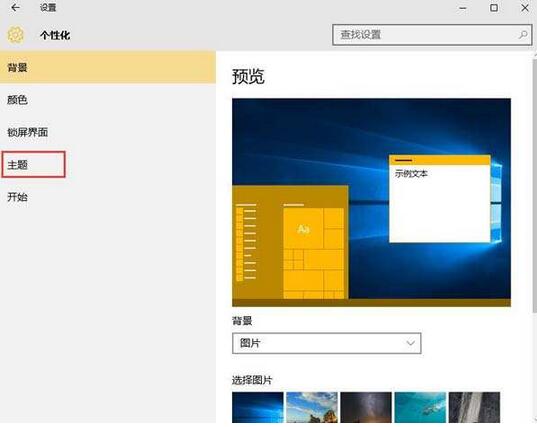Image resolution: width=537 pixels, height=427 pixels.
Task: Expand the 背景 图片 dropdown
Action: pyautogui.click(x=326, y=343)
